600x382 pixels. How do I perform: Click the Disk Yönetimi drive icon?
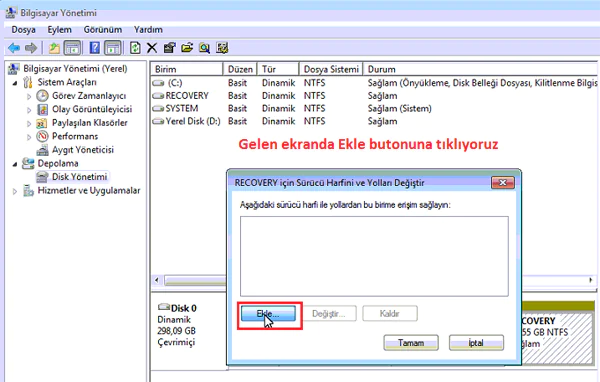pyautogui.click(x=42, y=177)
